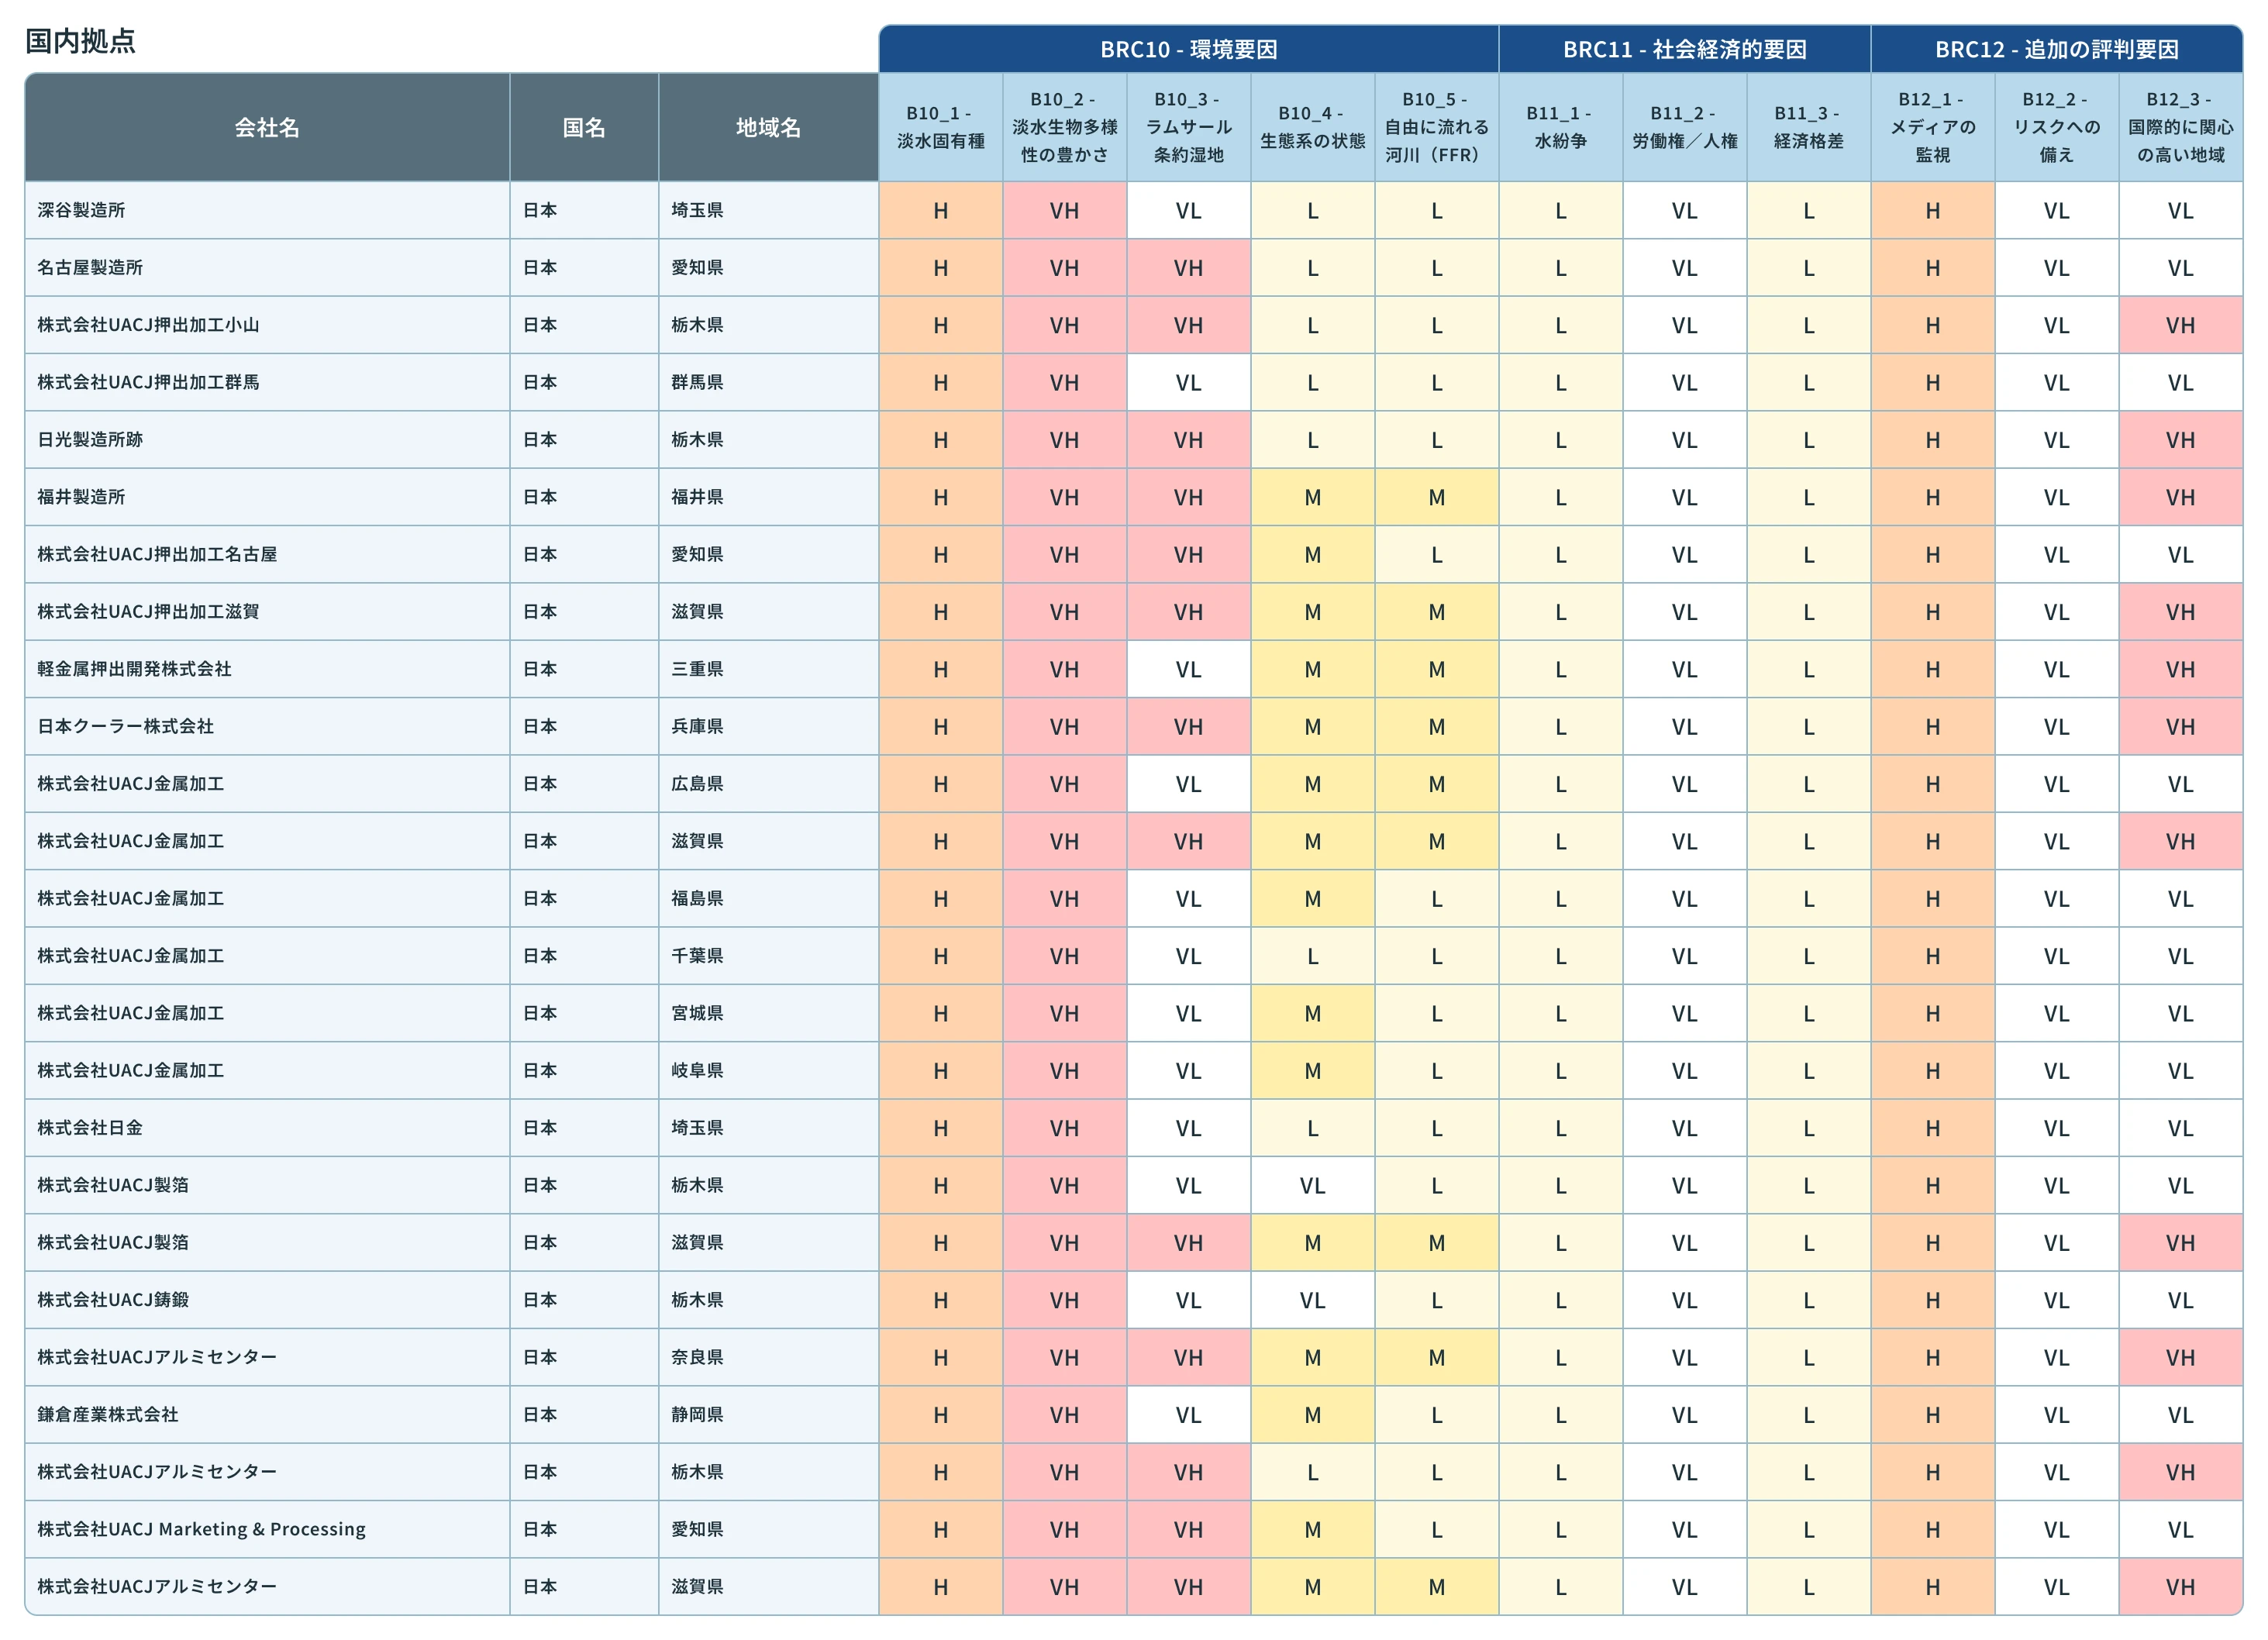Click the B10_3 ラムサール条約湿地 header

click(1189, 127)
